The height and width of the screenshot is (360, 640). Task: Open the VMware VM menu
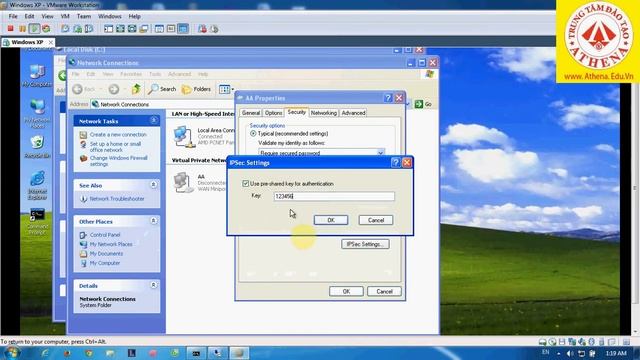[65, 16]
